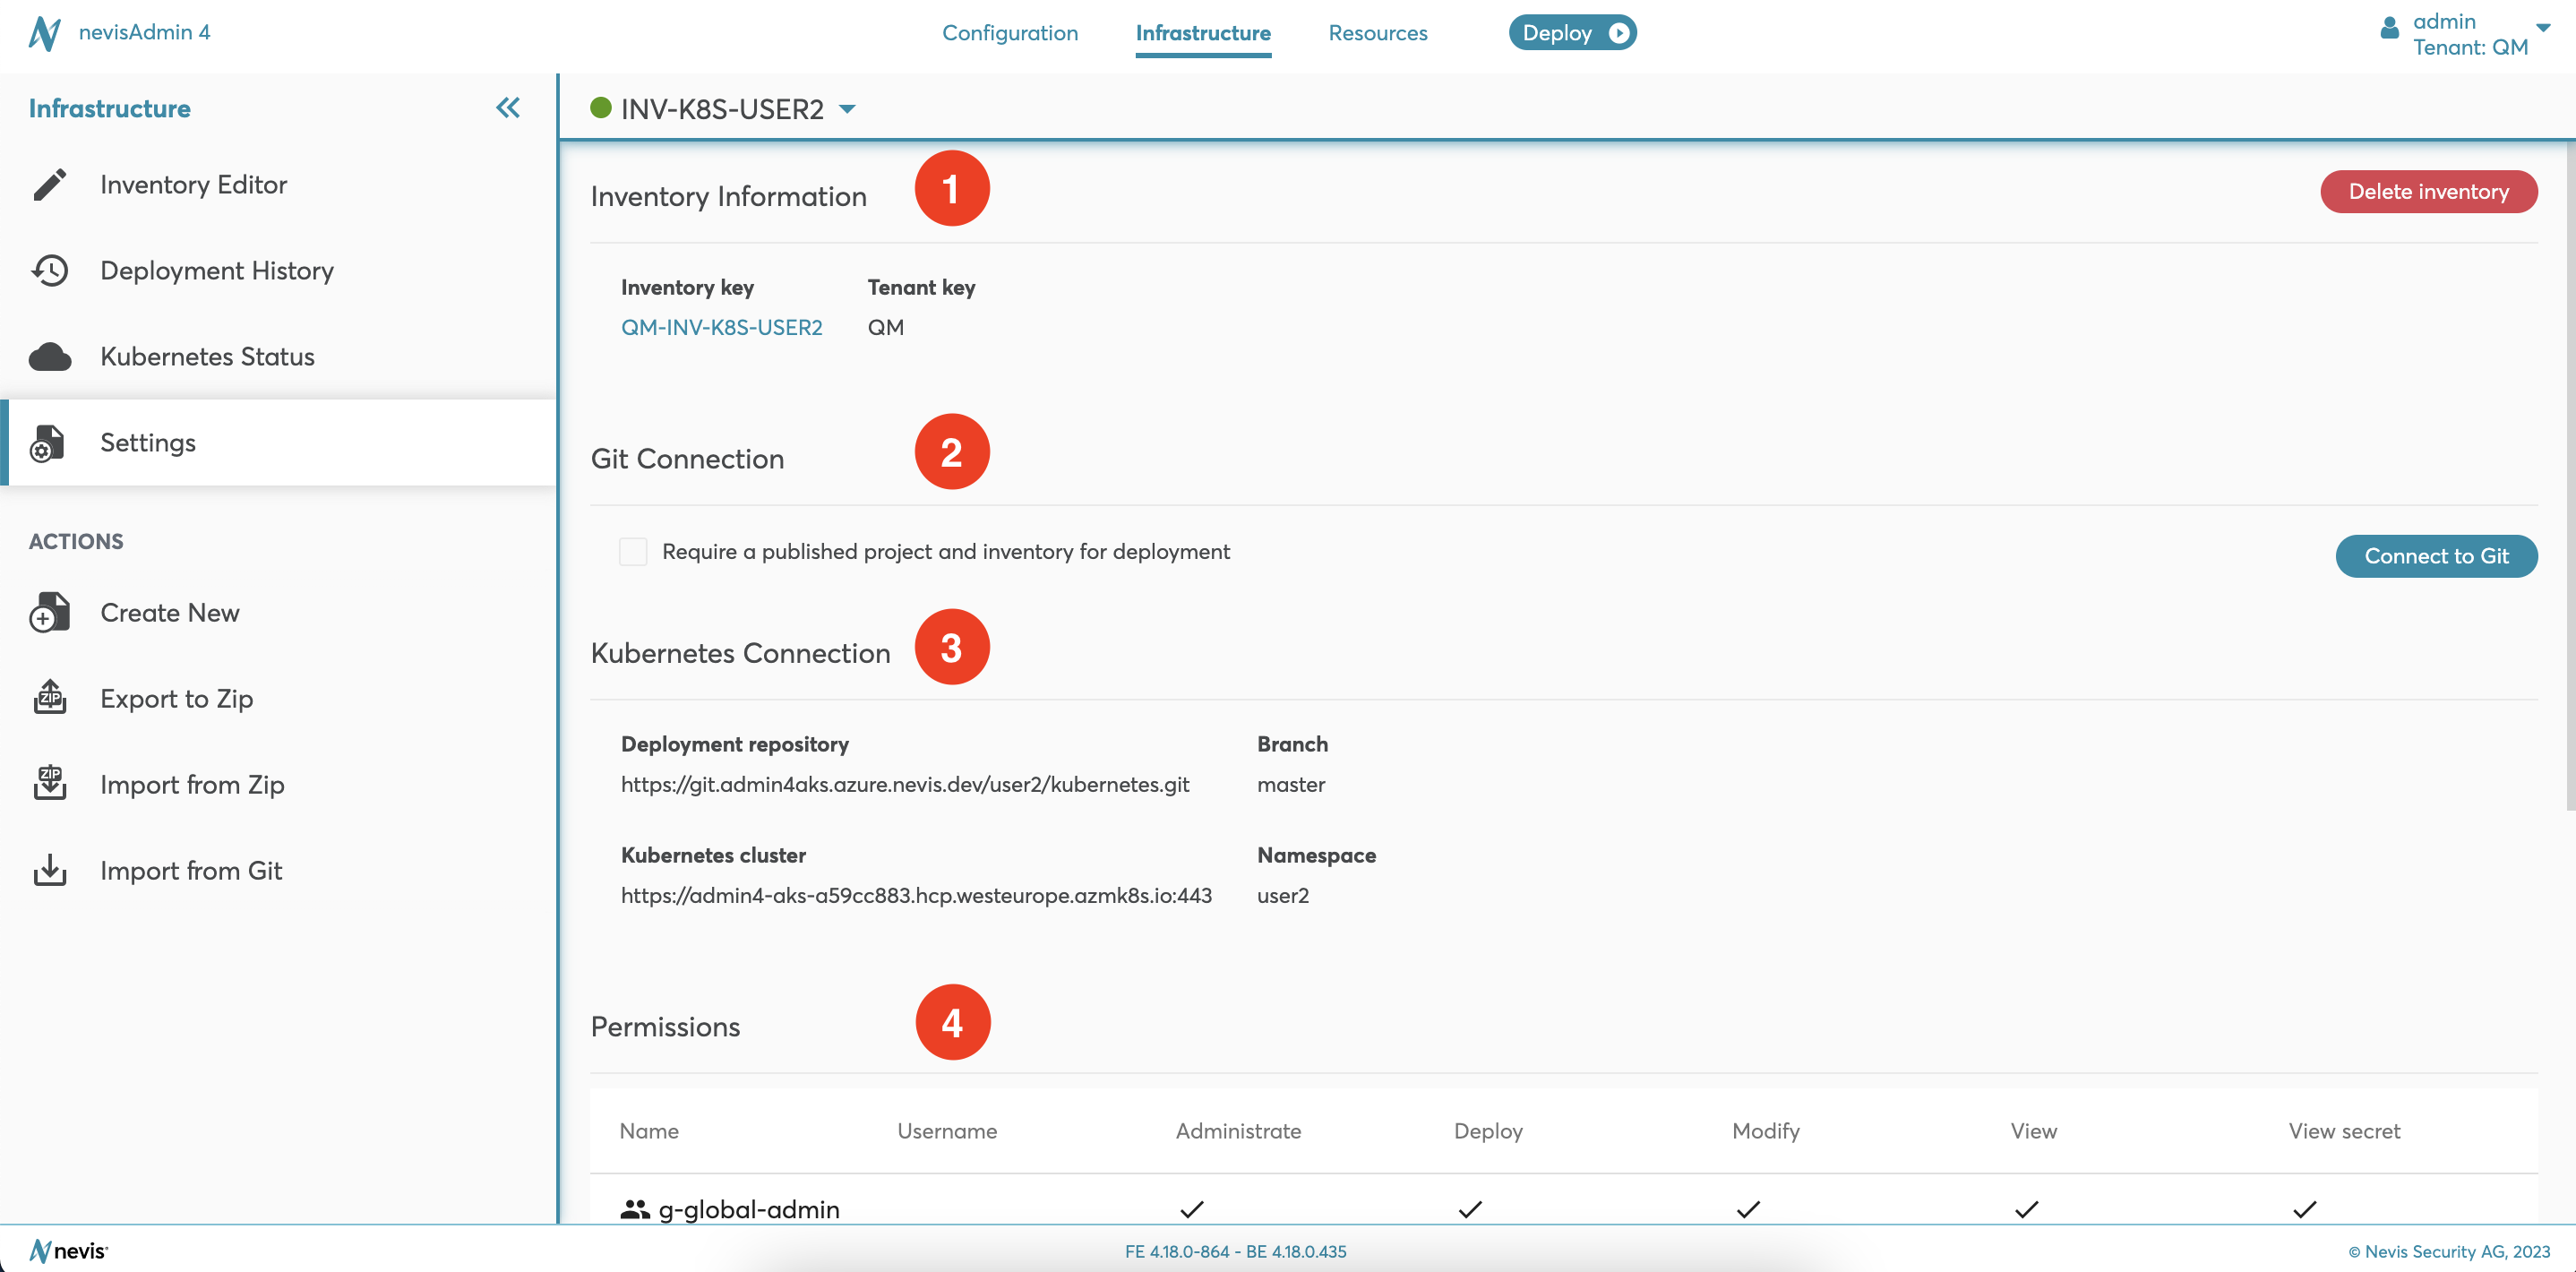This screenshot has height=1272, width=2576.
Task: Open the QM-INV-K8S-USER2 inventory key link
Action: pyautogui.click(x=722, y=327)
